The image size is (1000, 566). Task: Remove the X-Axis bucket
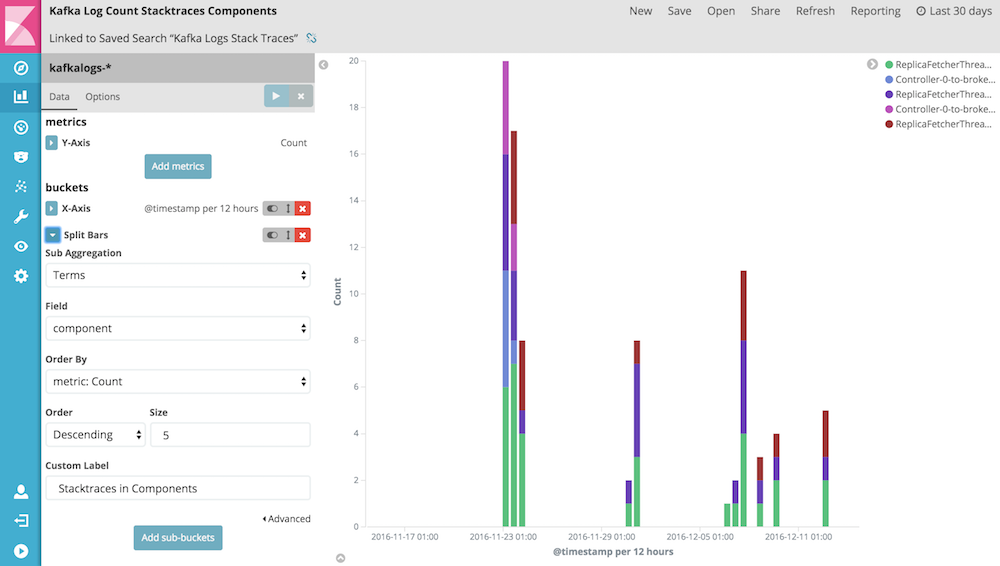pyautogui.click(x=303, y=209)
